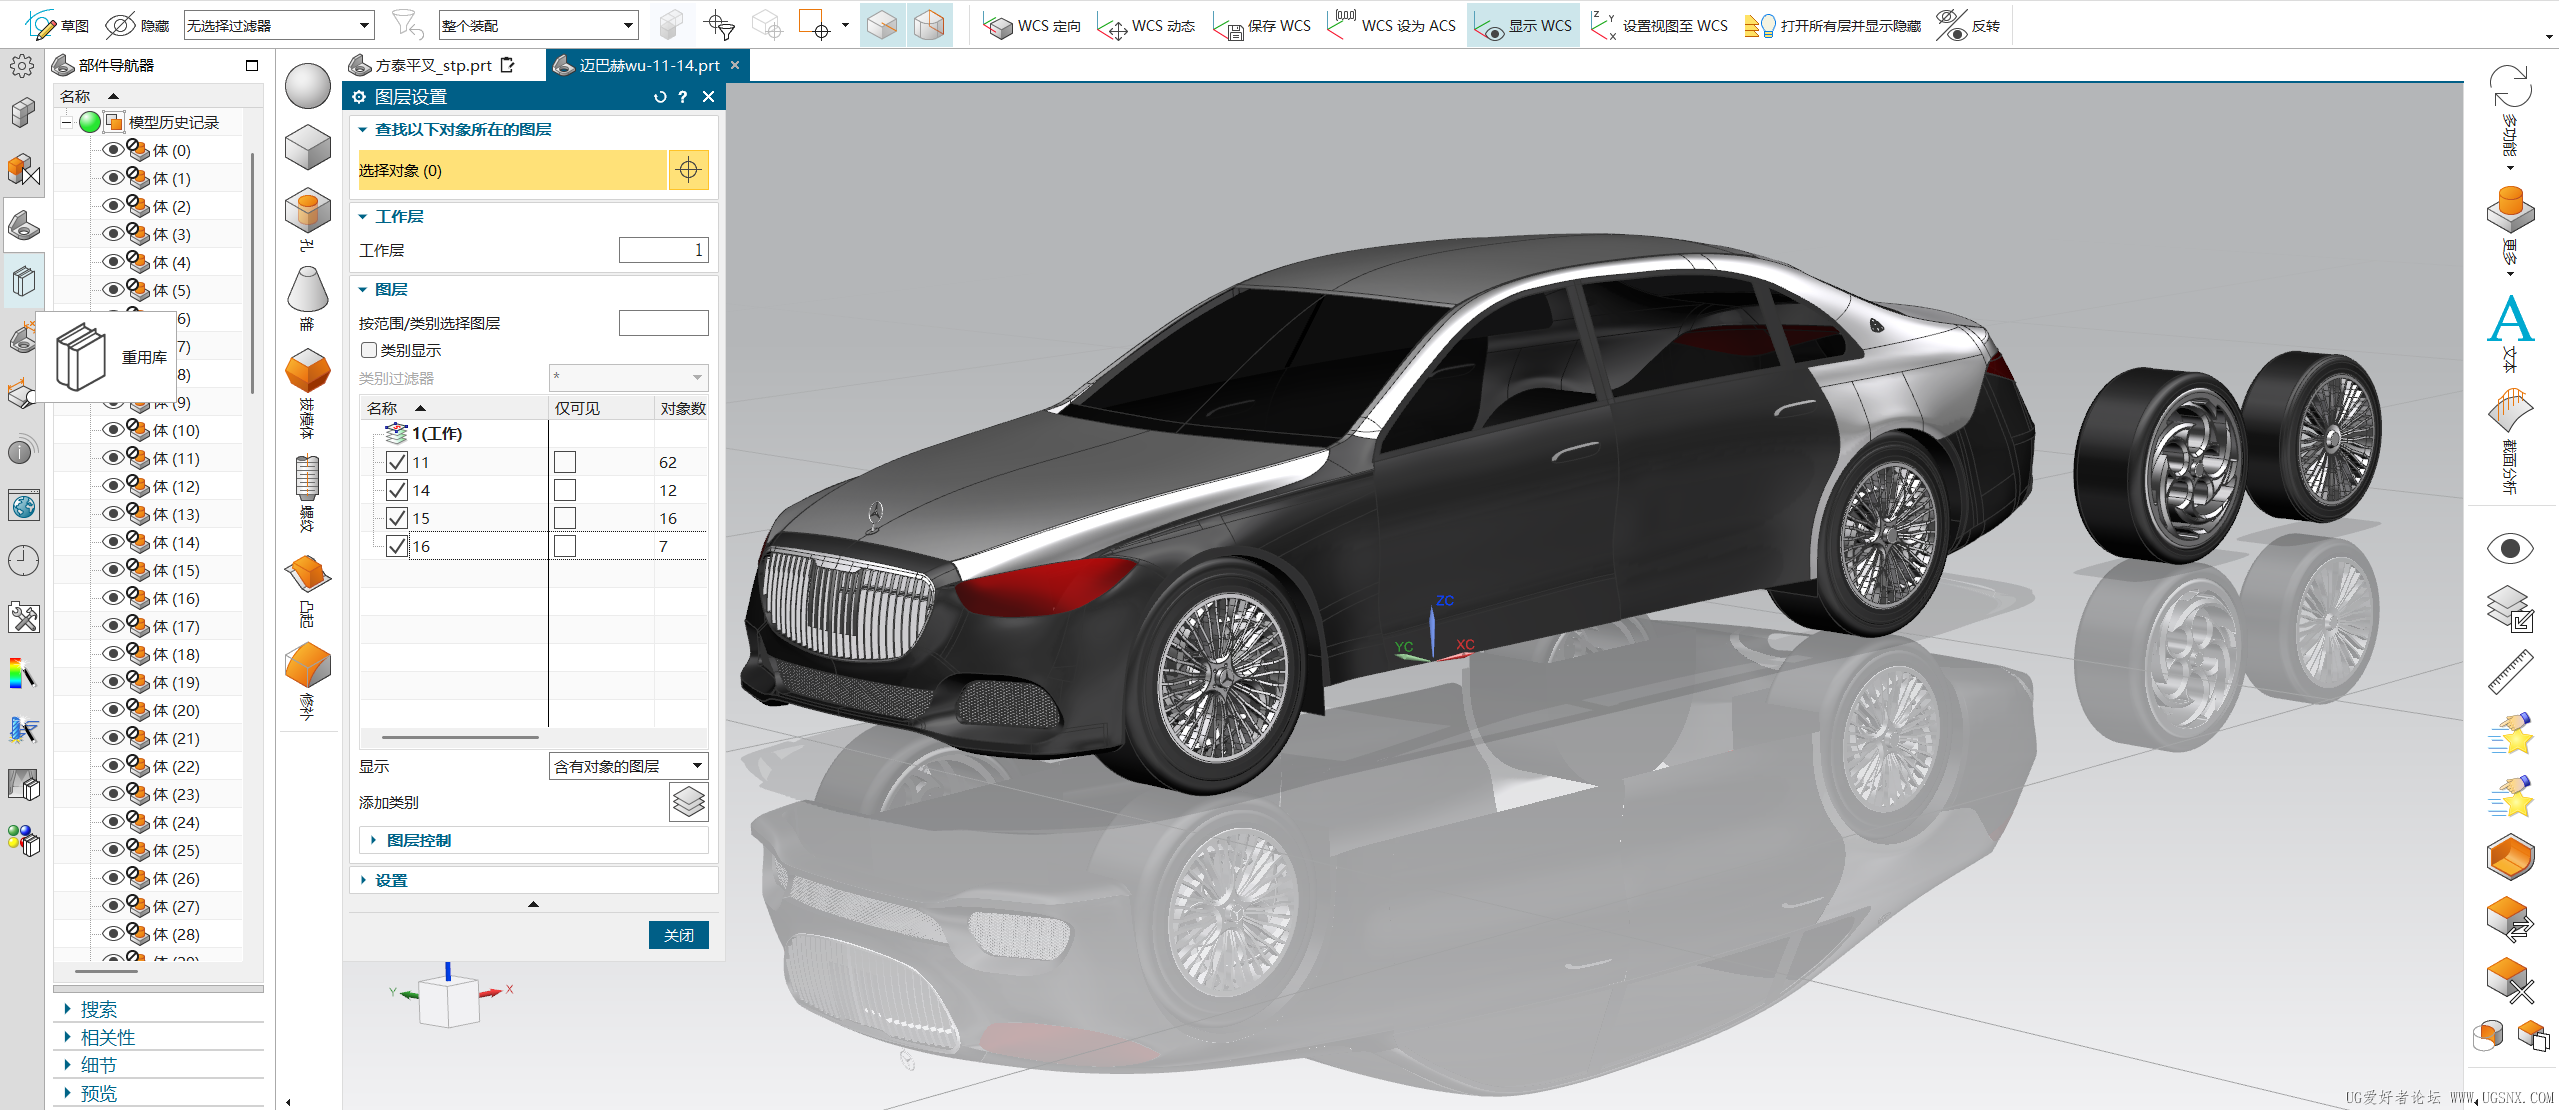Click the 添加类别 layers icon

click(688, 802)
